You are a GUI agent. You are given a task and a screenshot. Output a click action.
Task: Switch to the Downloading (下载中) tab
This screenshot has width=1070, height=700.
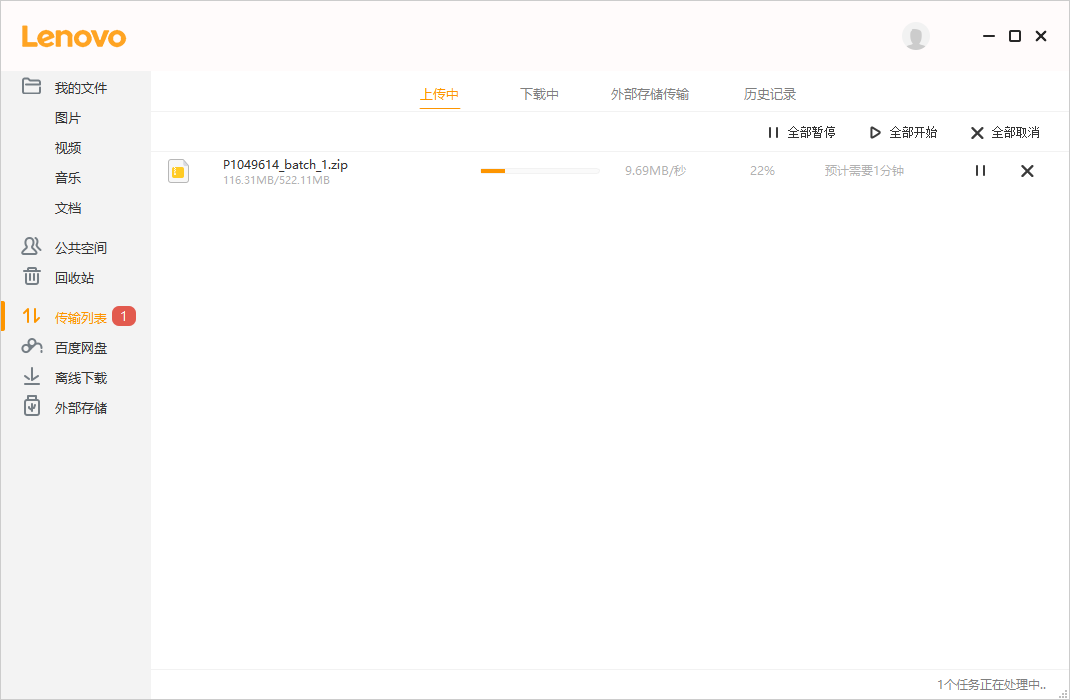pyautogui.click(x=539, y=94)
